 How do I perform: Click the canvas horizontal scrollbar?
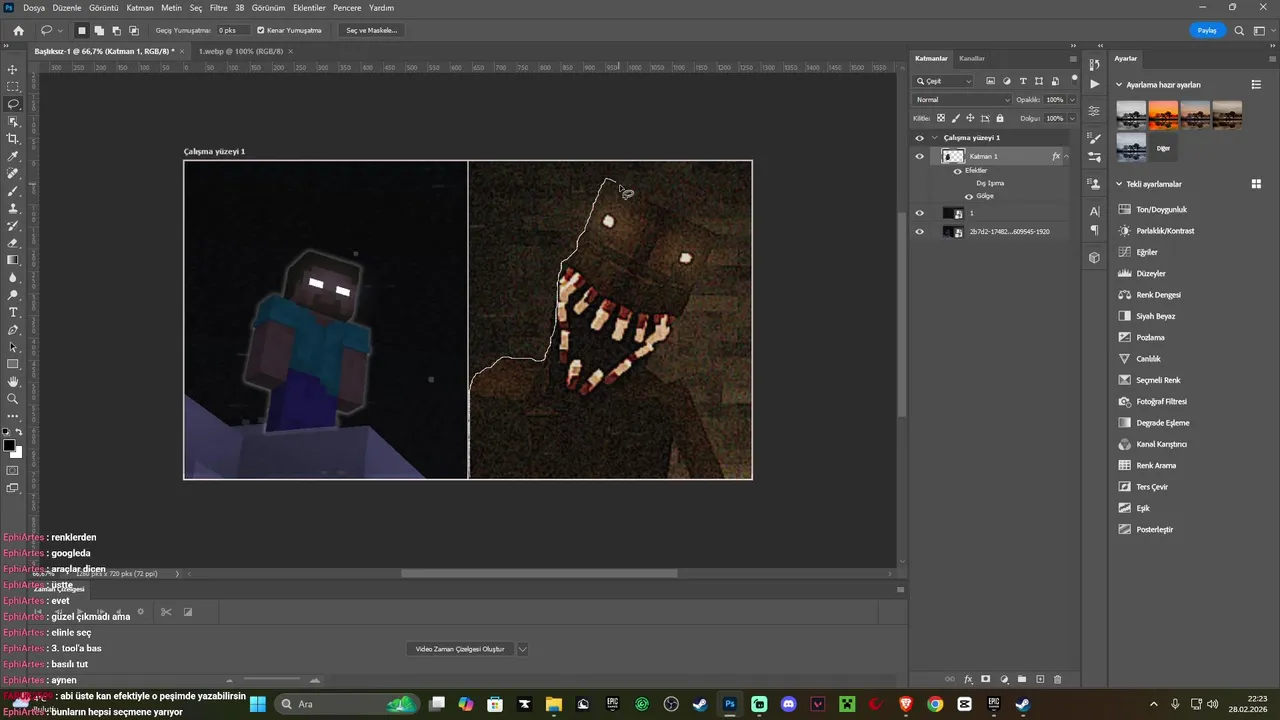click(539, 574)
